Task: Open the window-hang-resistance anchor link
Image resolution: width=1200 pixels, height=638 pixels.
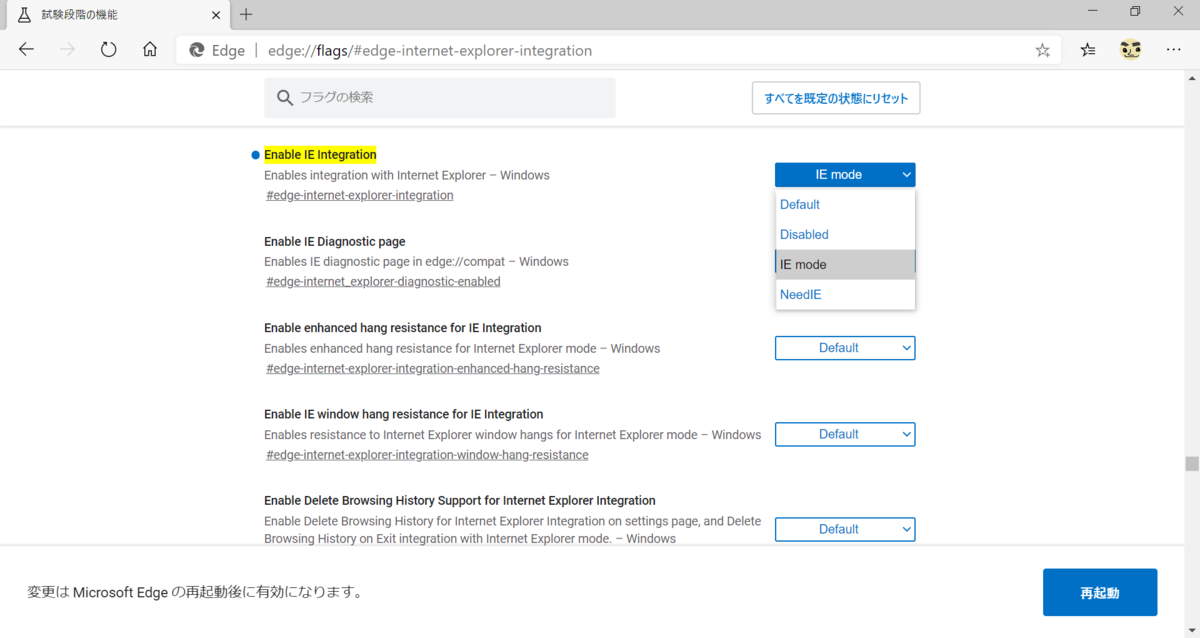Action: [x=427, y=455]
